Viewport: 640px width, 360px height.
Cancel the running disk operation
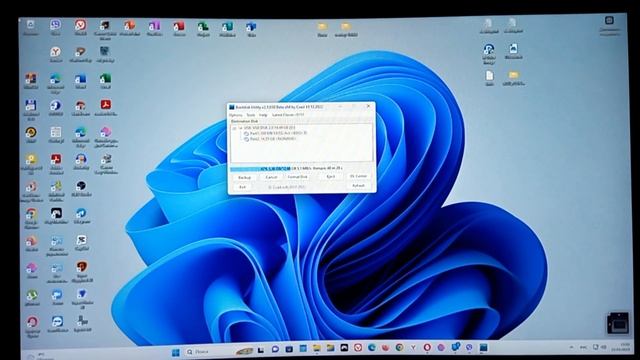click(x=271, y=178)
